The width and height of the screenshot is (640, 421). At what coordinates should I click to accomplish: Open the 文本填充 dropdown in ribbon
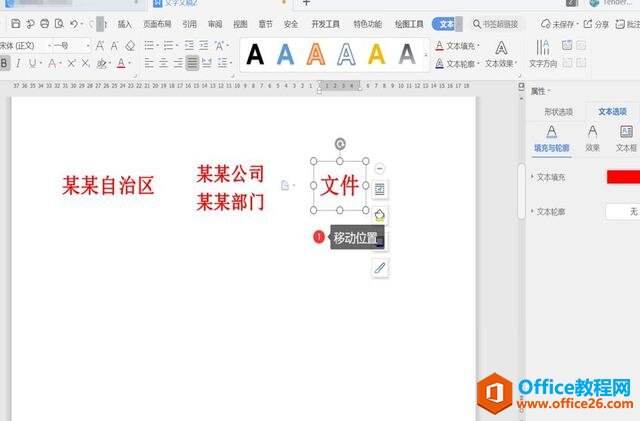[460, 45]
